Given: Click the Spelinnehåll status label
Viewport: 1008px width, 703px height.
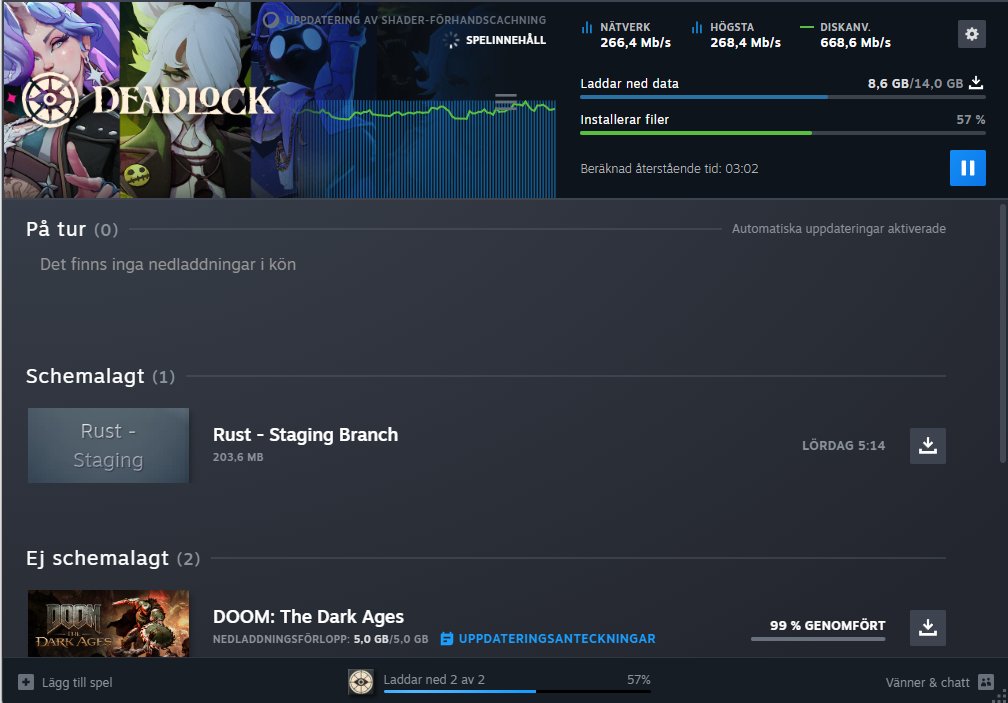Looking at the screenshot, I should pos(505,40).
